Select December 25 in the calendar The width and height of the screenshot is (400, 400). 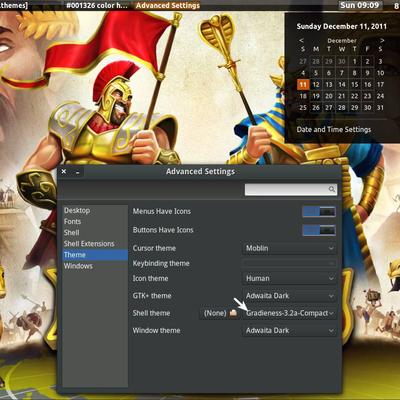pyautogui.click(x=303, y=107)
